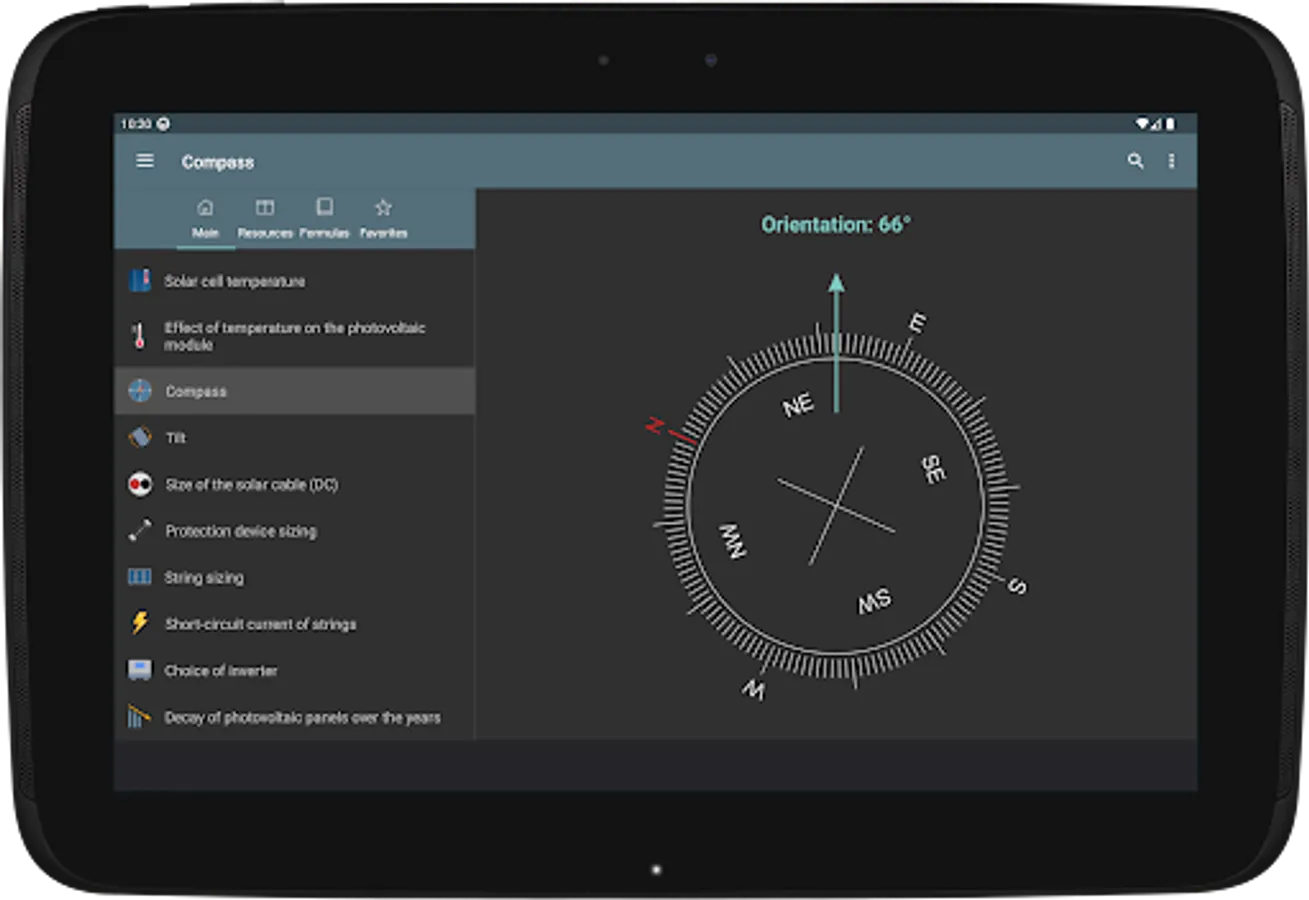Click the W marker outside the dial

pos(753,689)
